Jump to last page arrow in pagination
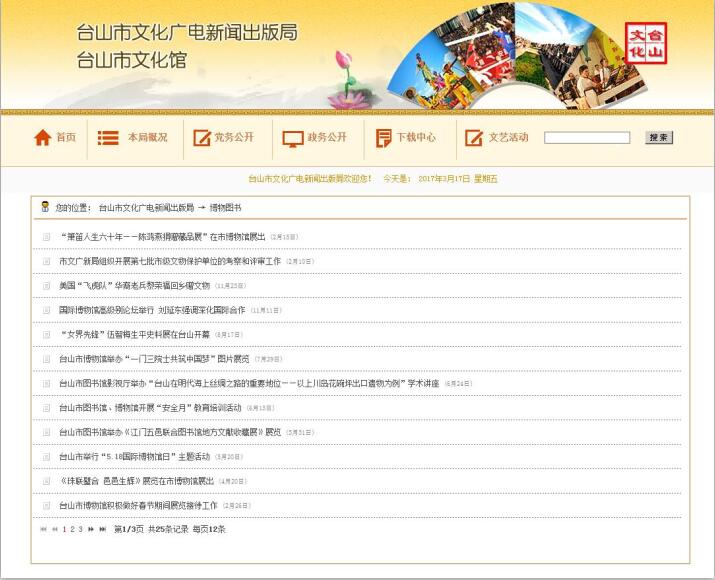Viewport: 715px width, 580px height. pyautogui.click(x=102, y=529)
